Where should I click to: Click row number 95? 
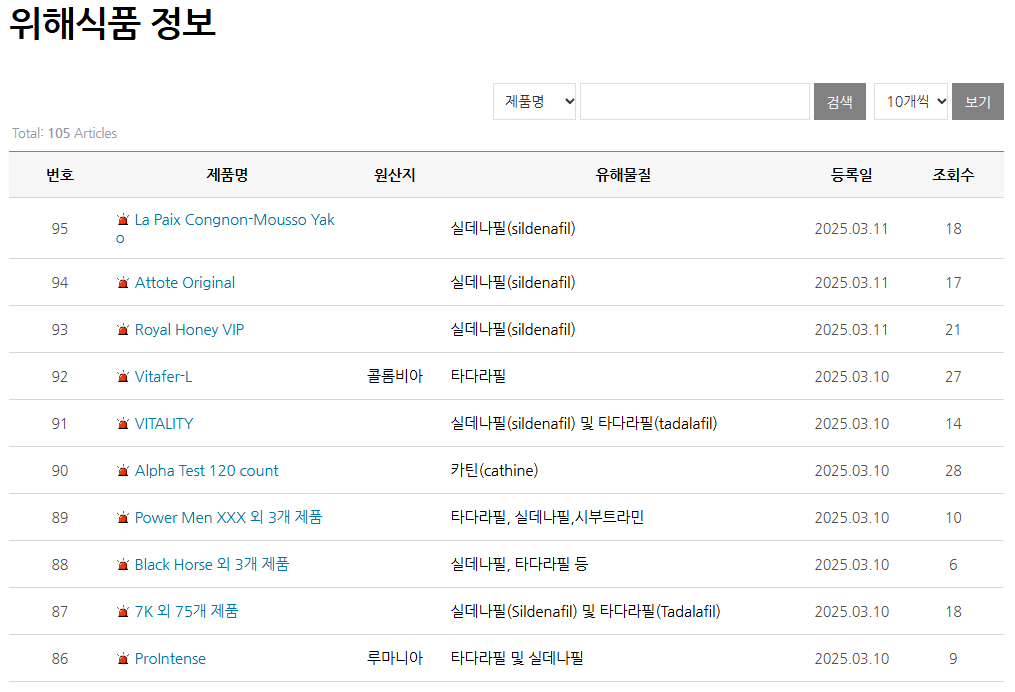click(60, 229)
